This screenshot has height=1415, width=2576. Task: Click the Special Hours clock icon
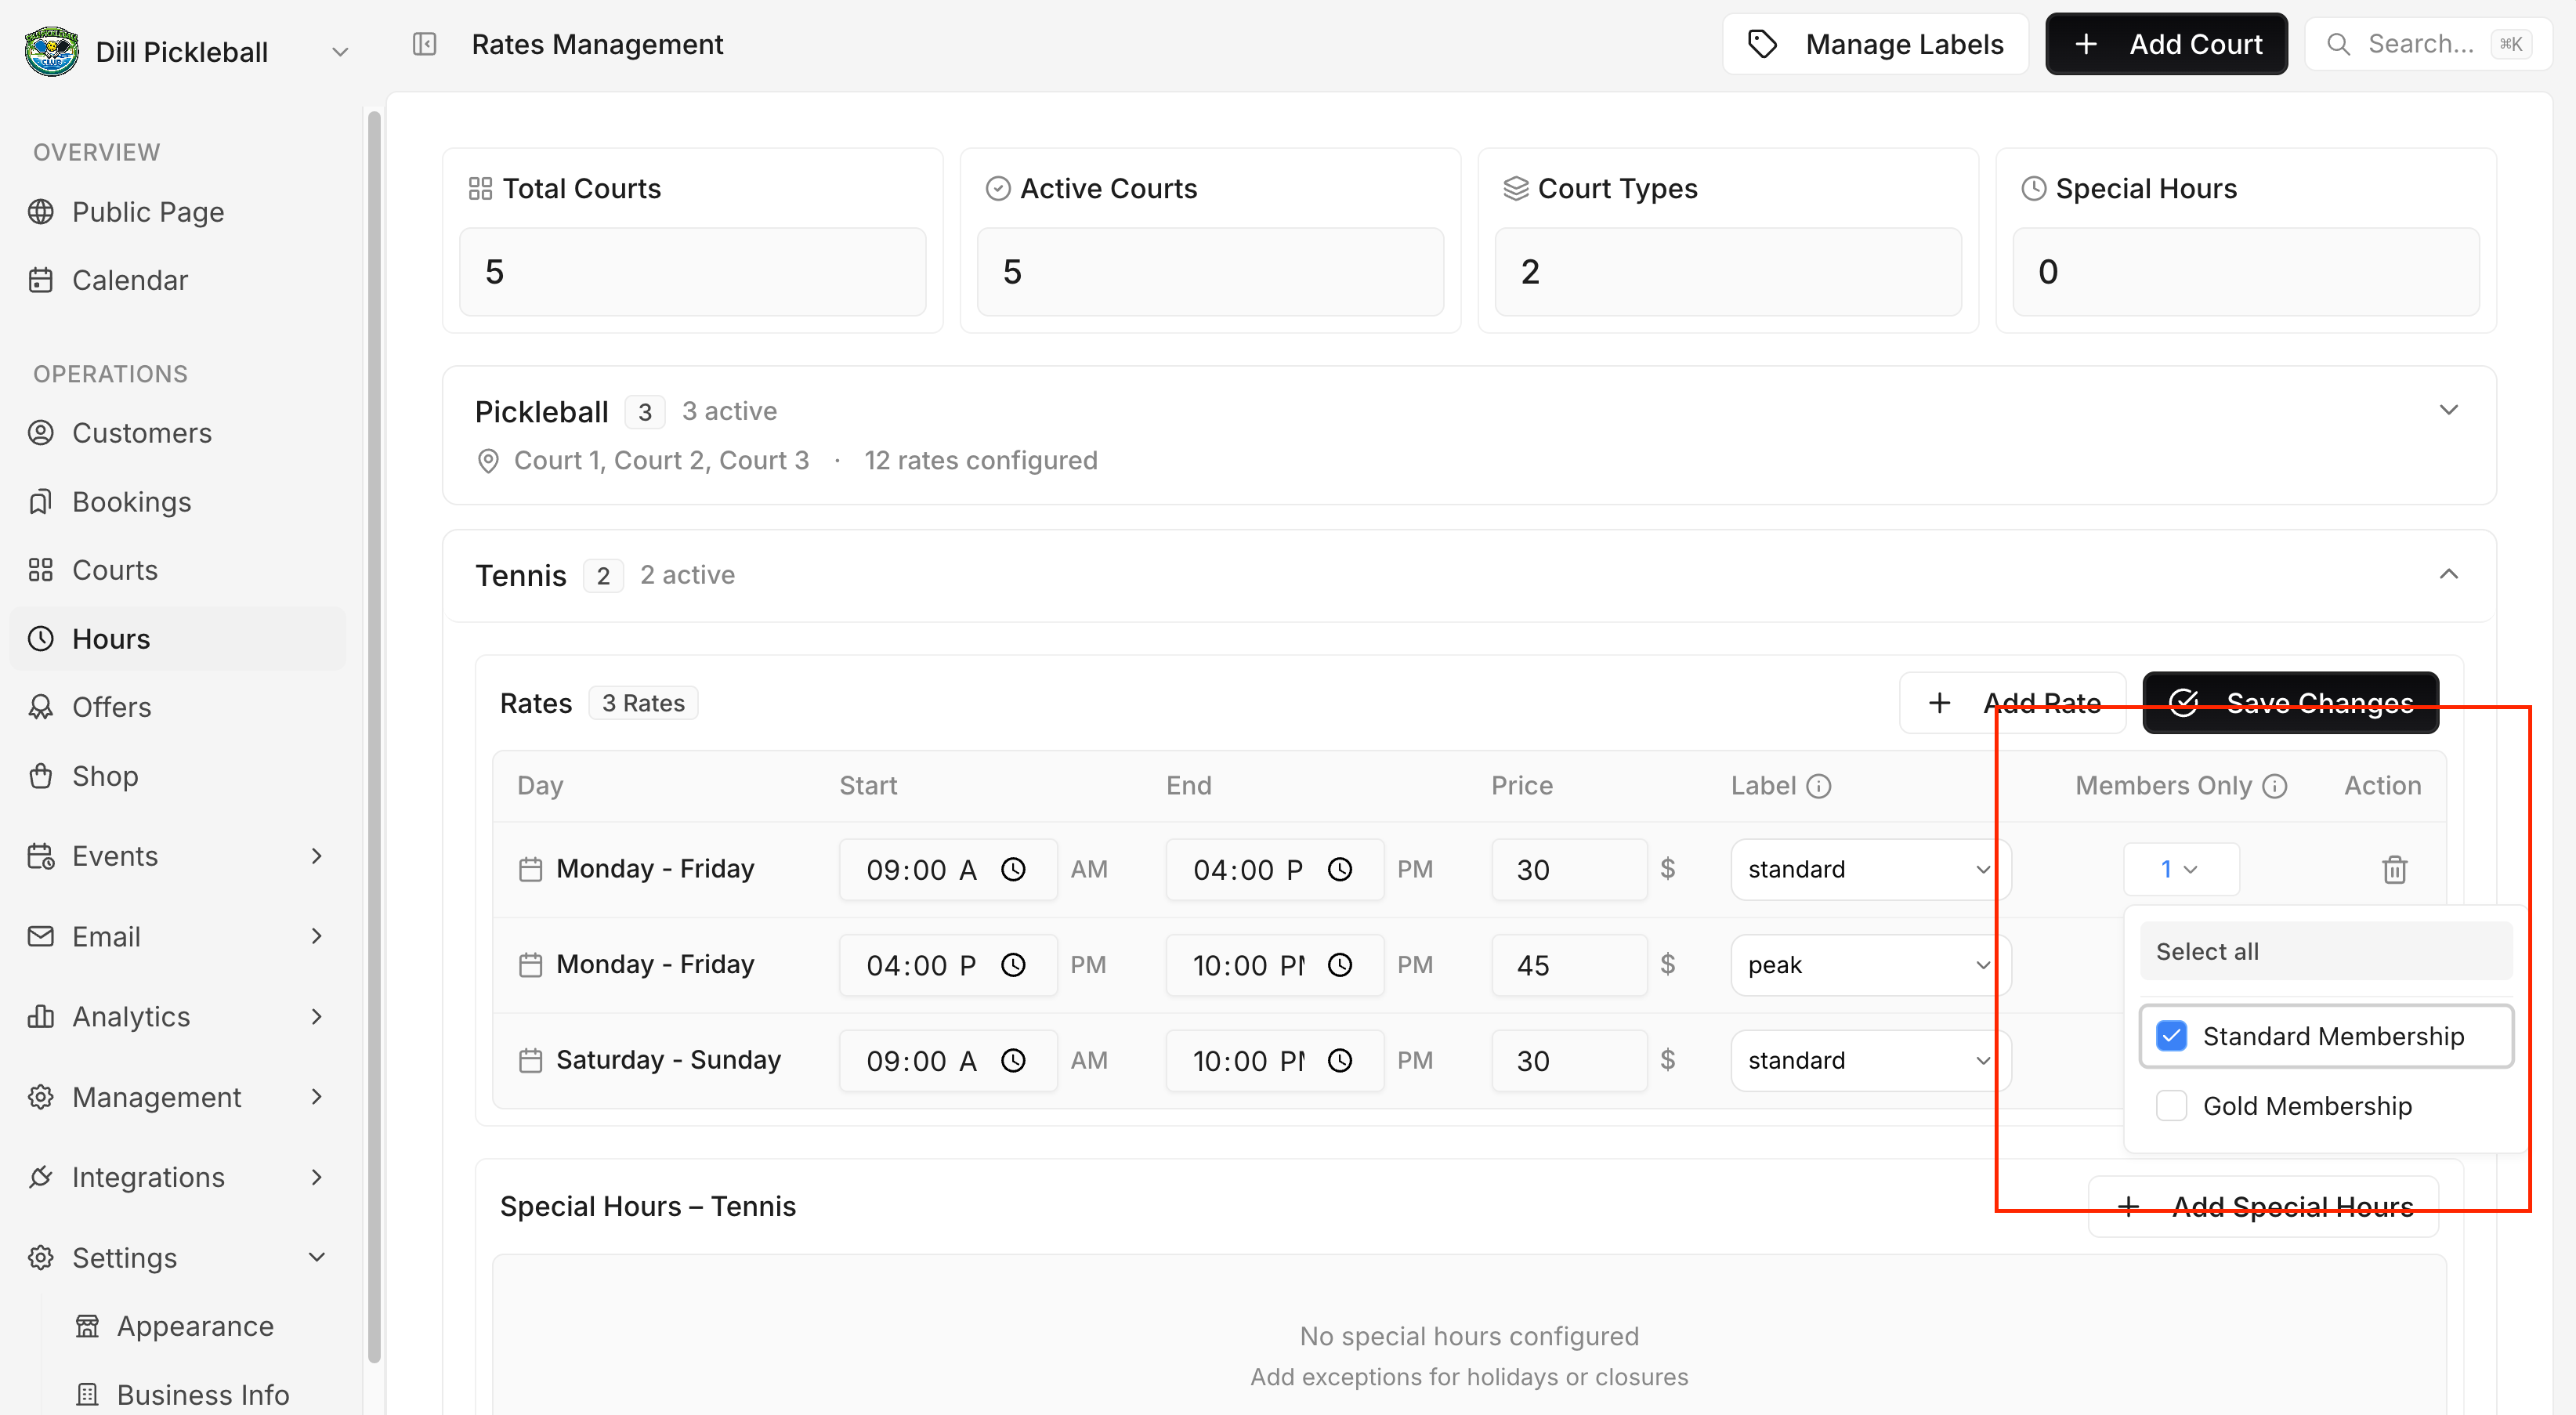pyautogui.click(x=2034, y=189)
